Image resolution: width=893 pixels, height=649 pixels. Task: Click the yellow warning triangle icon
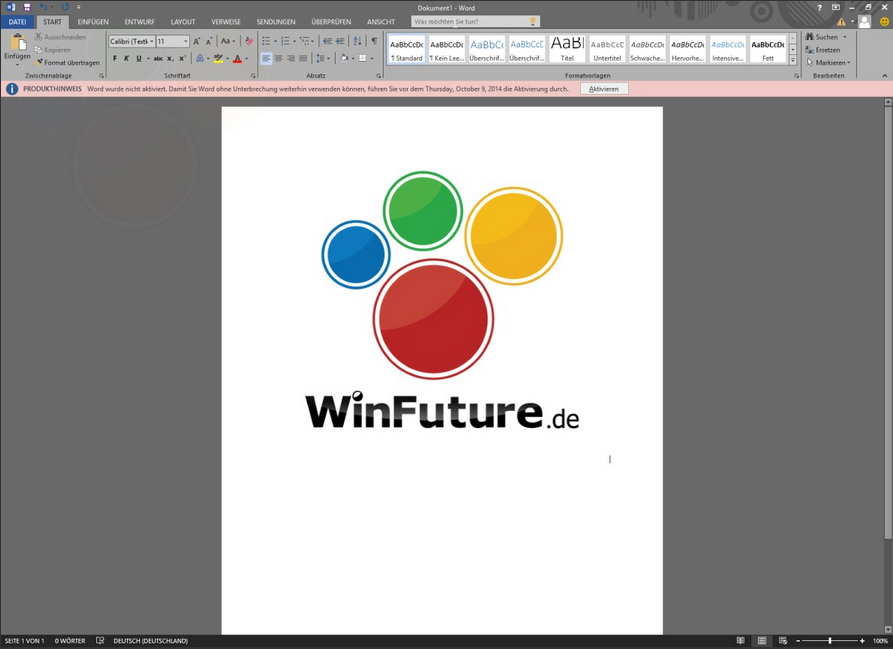coord(841,22)
